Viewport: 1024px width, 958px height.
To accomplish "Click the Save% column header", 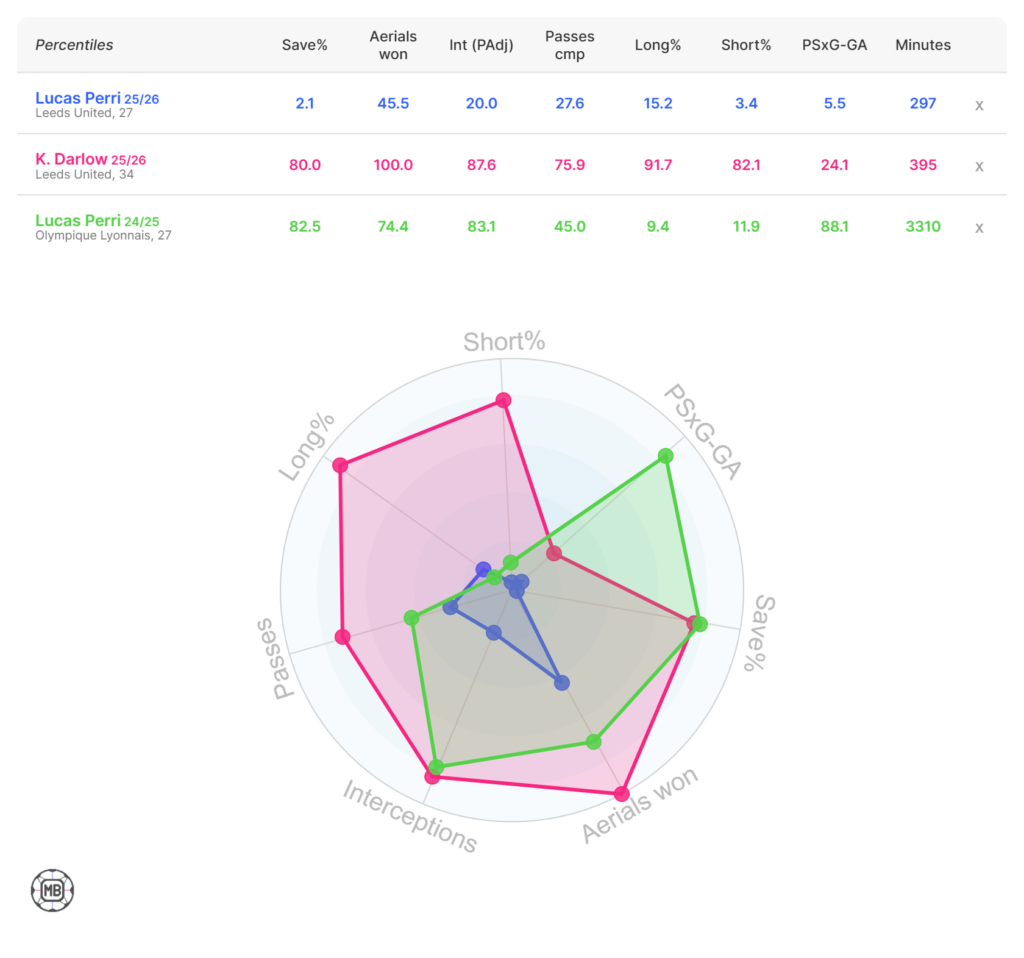I will pos(305,45).
